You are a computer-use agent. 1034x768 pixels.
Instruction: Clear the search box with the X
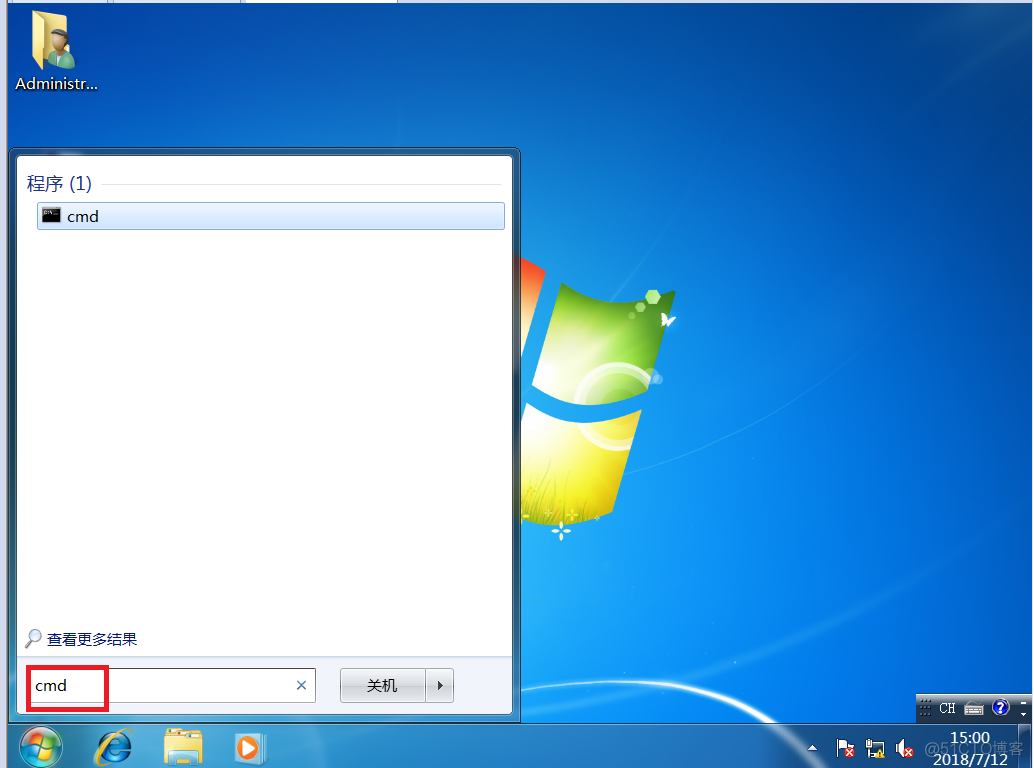coord(301,686)
